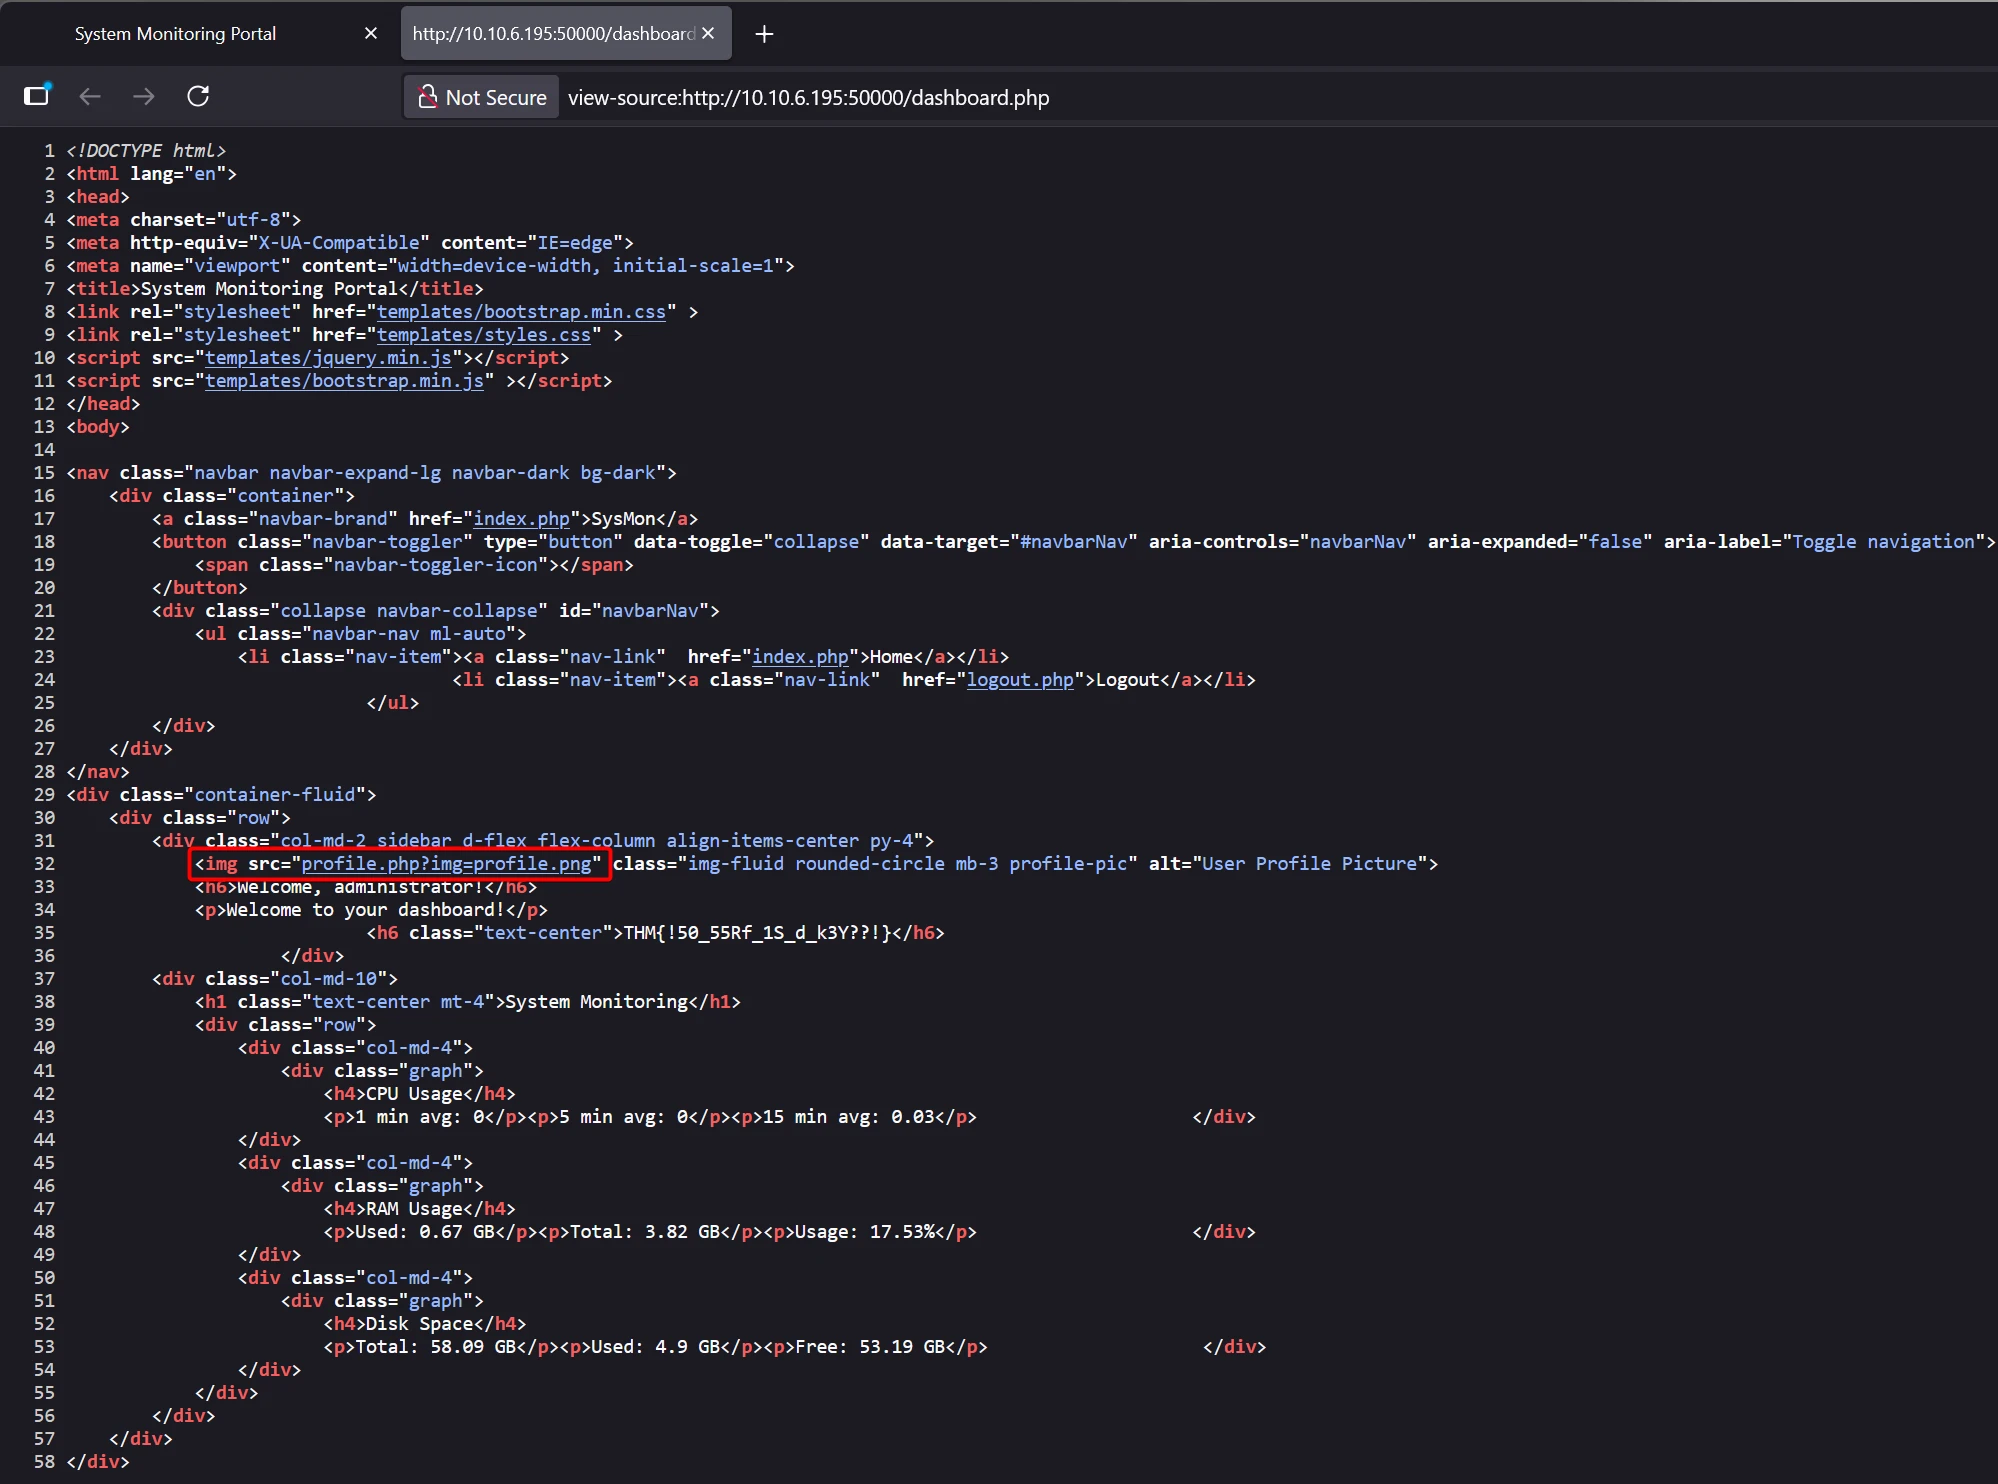
Task: Click the Home nav-link index.php href
Action: 800,657
